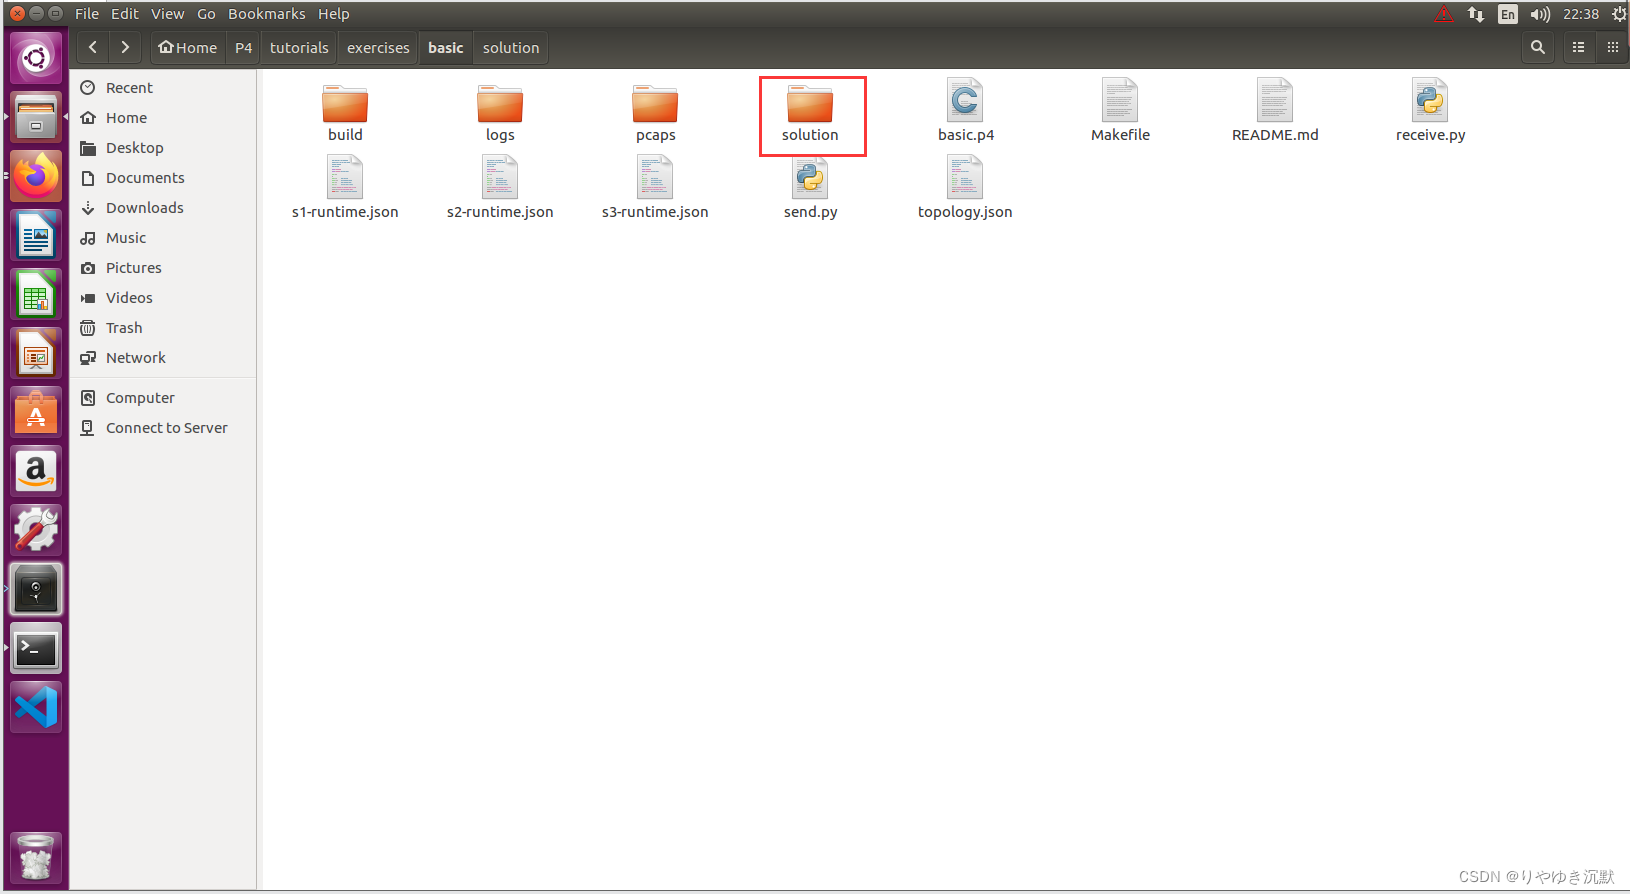Image resolution: width=1630 pixels, height=894 pixels.
Task: Open Desktop in the sidebar
Action: click(162, 148)
